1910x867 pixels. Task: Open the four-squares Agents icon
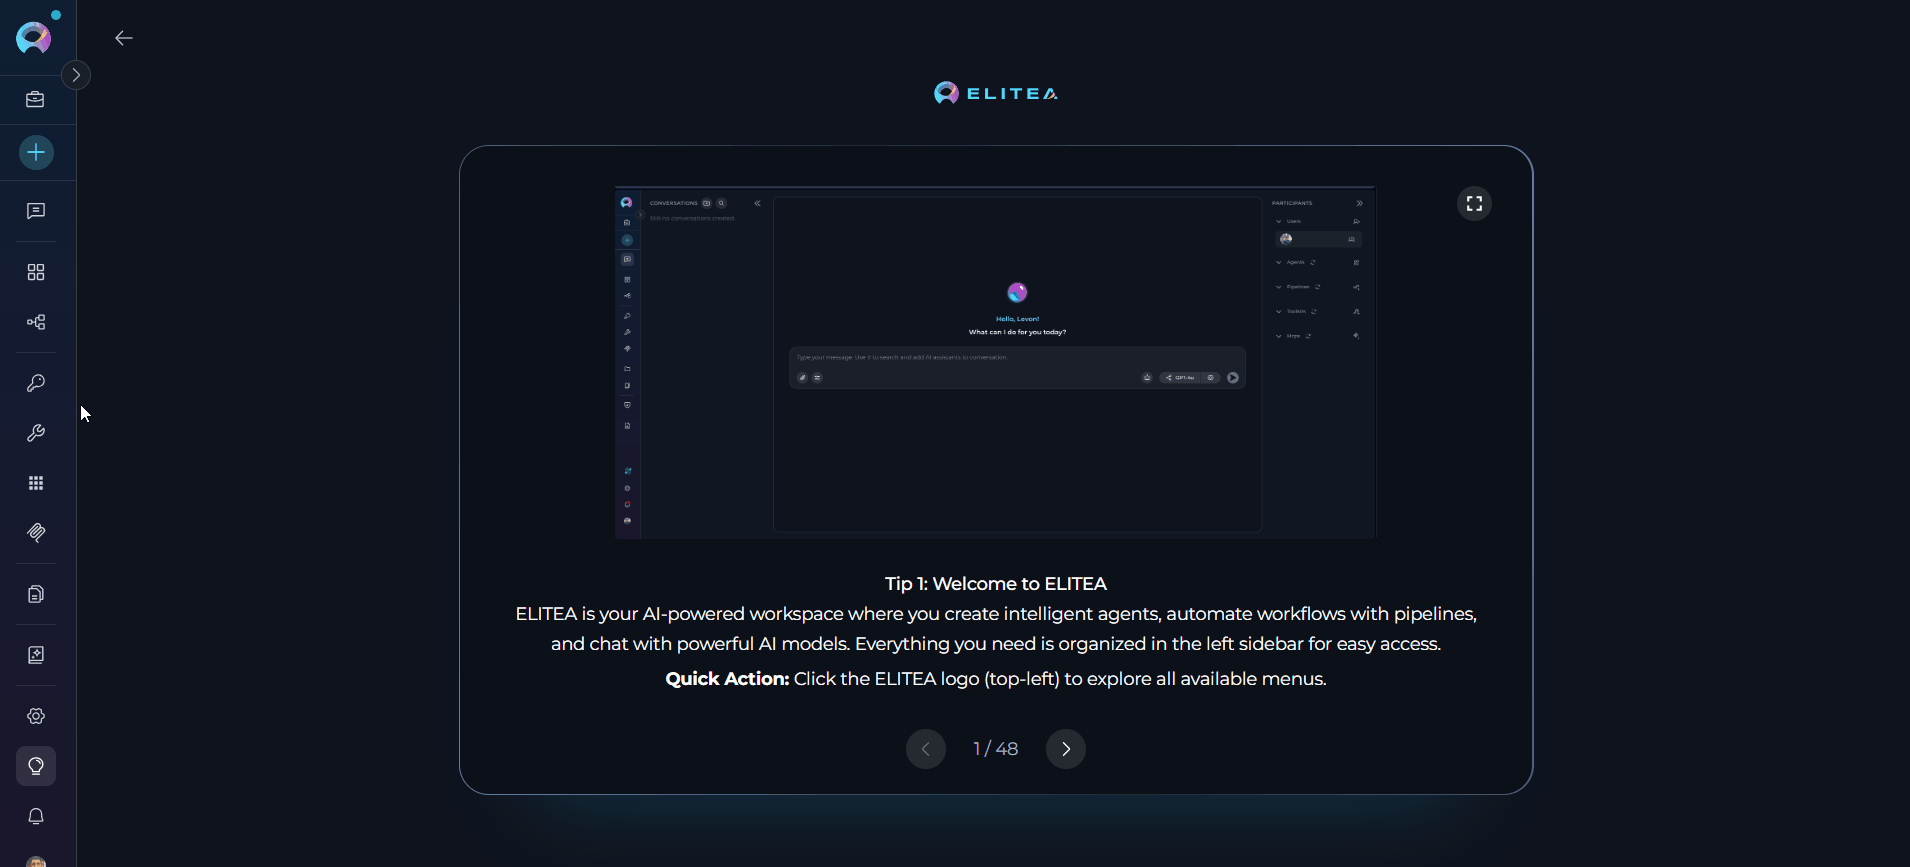(x=36, y=272)
